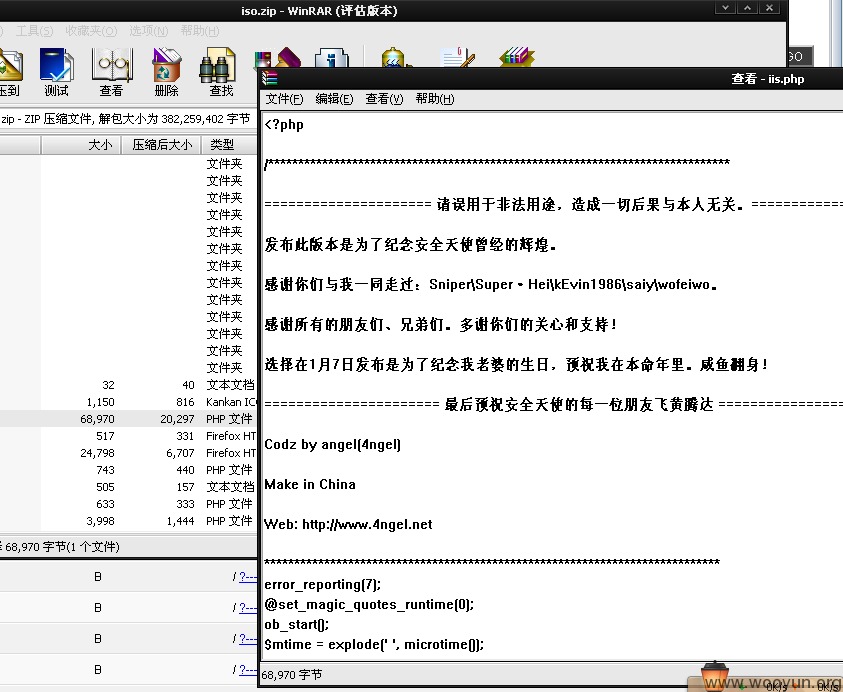Click the line Codz by angel(4ngel)

tap(333, 445)
